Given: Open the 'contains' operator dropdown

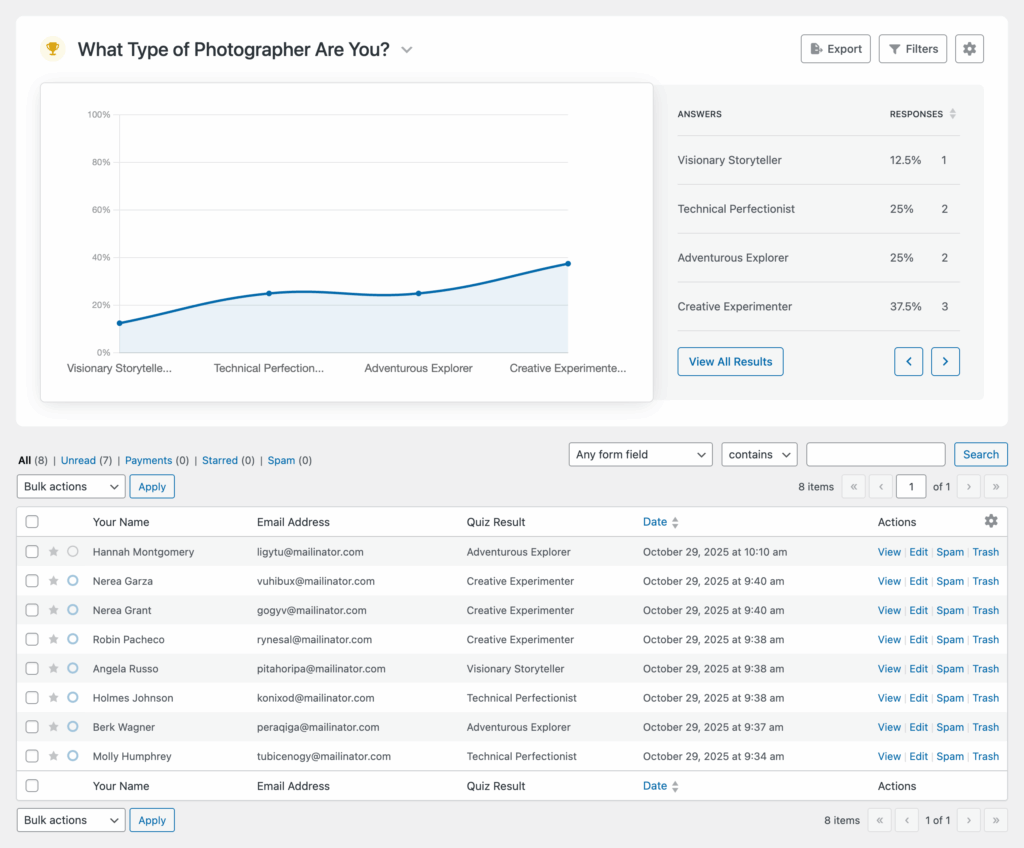Looking at the screenshot, I should point(759,454).
